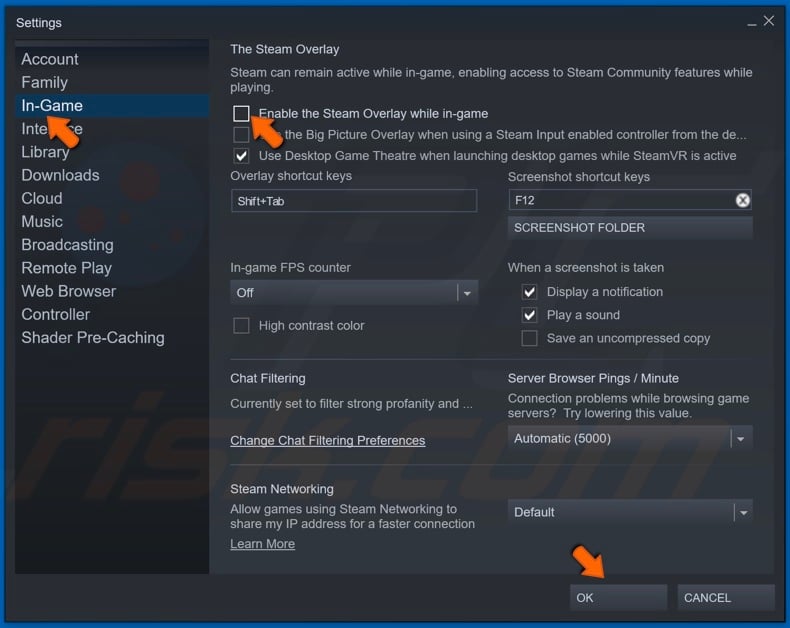The height and width of the screenshot is (628, 790).
Task: Switch to Broadcasting settings
Action: 112,245
